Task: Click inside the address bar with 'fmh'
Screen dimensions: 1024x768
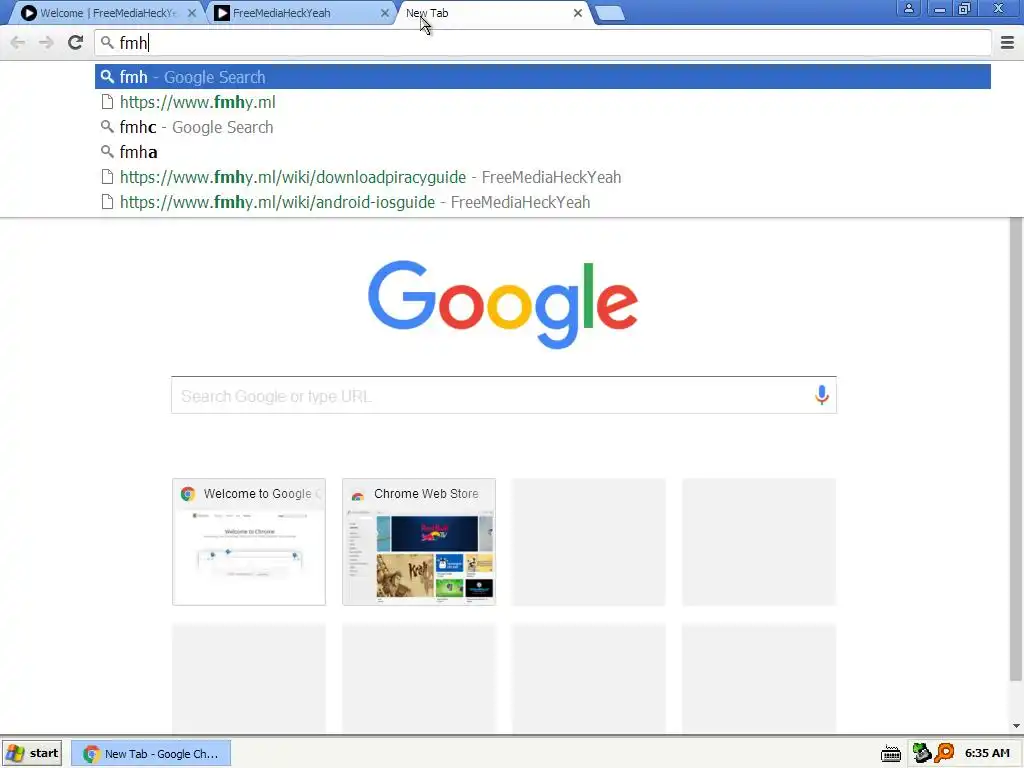Action: click(x=543, y=43)
